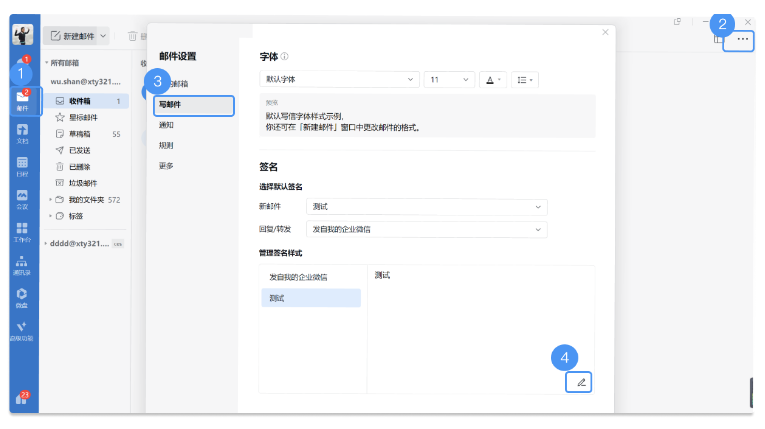Open the 日程 (Calendar) sidebar icon

[21, 166]
